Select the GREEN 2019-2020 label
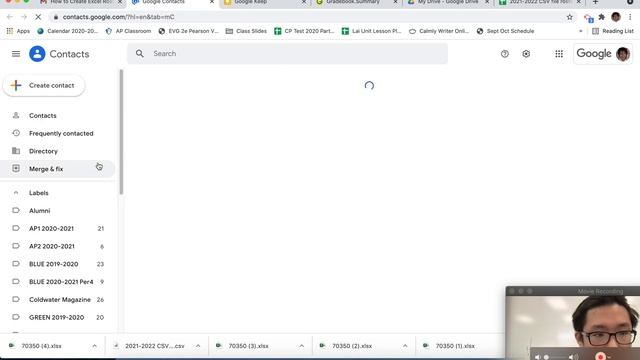The image size is (640, 360). 58,317
